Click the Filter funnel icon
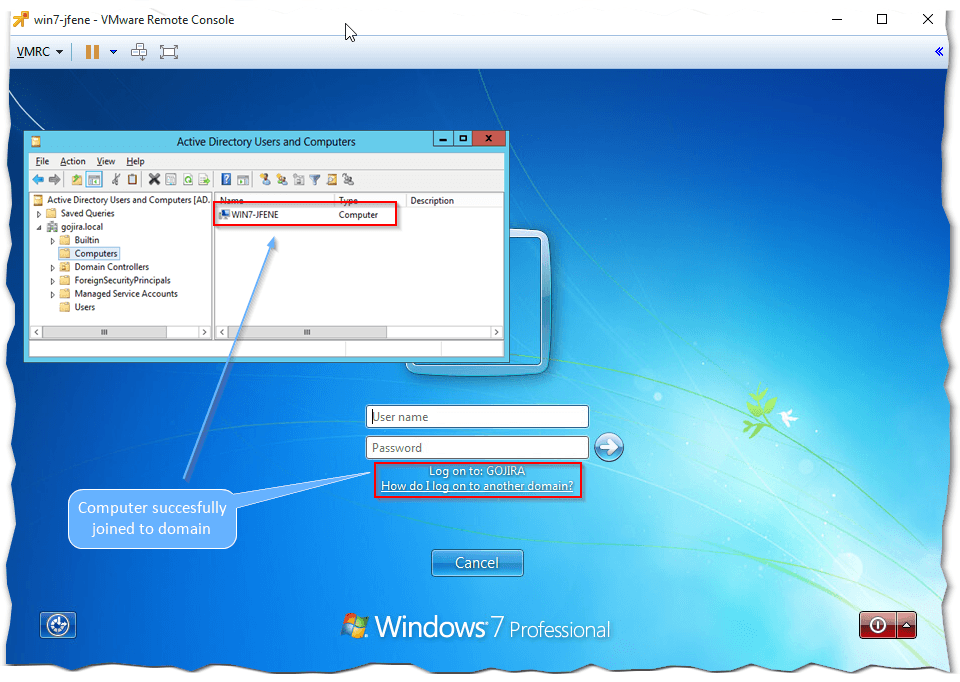 (x=315, y=179)
